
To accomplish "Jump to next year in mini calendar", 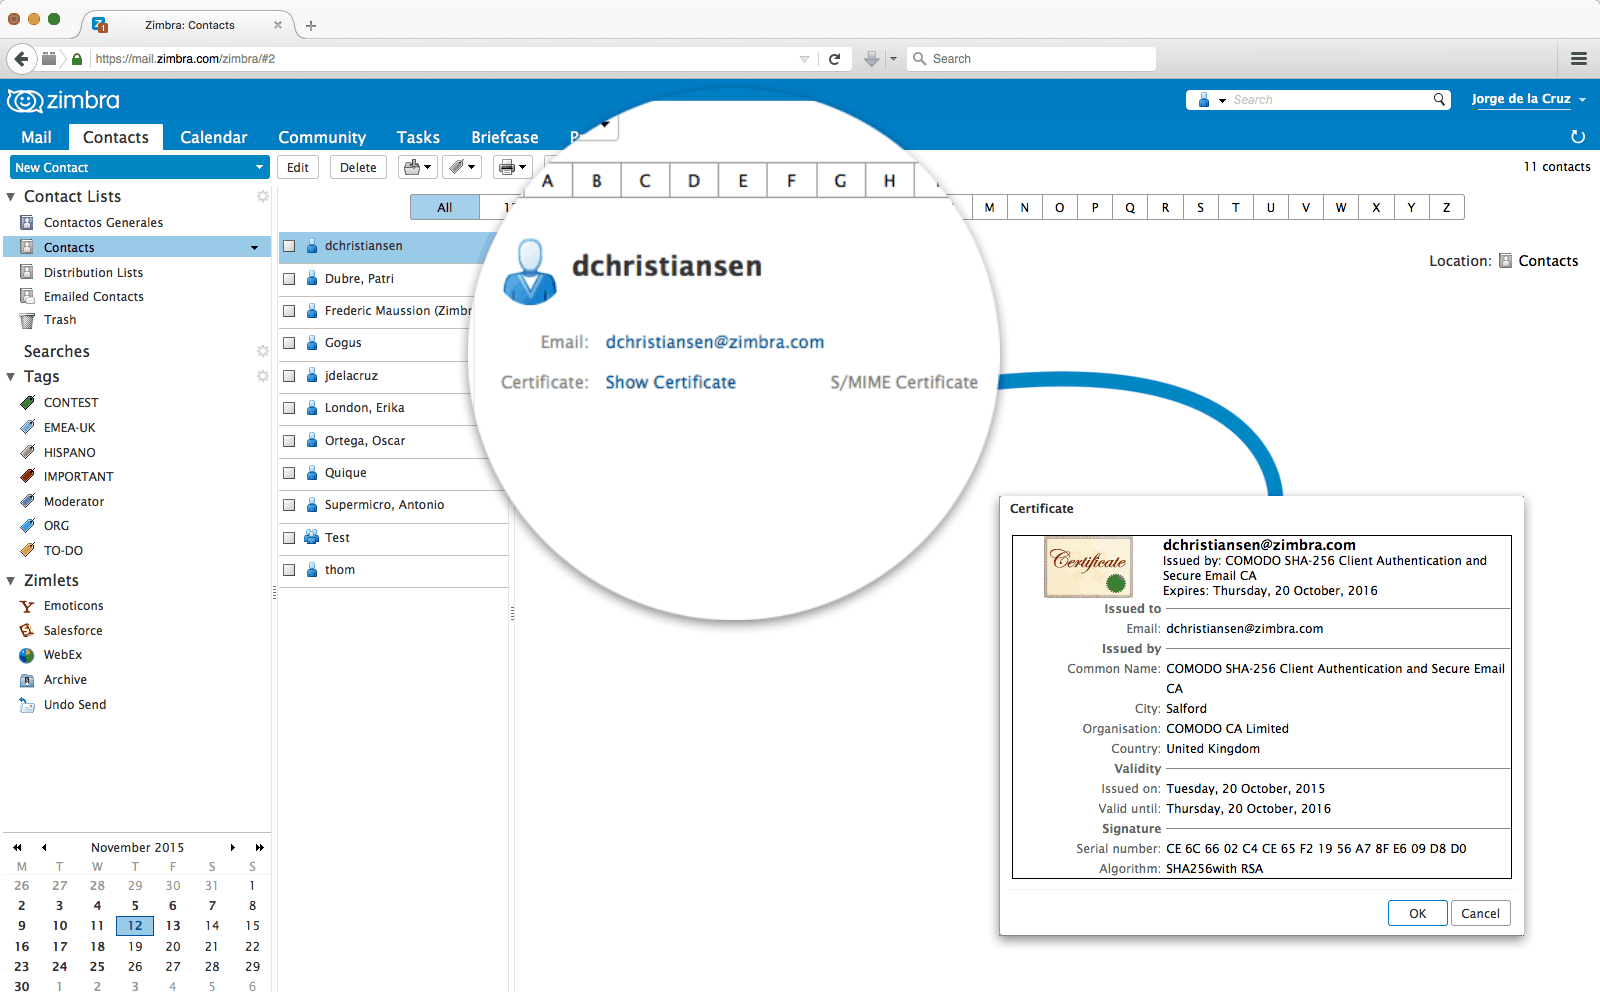I will tap(259, 847).
